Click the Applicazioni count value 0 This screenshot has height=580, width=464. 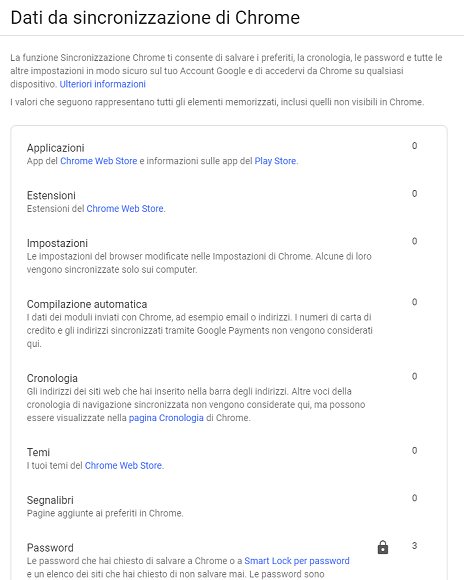(x=414, y=146)
